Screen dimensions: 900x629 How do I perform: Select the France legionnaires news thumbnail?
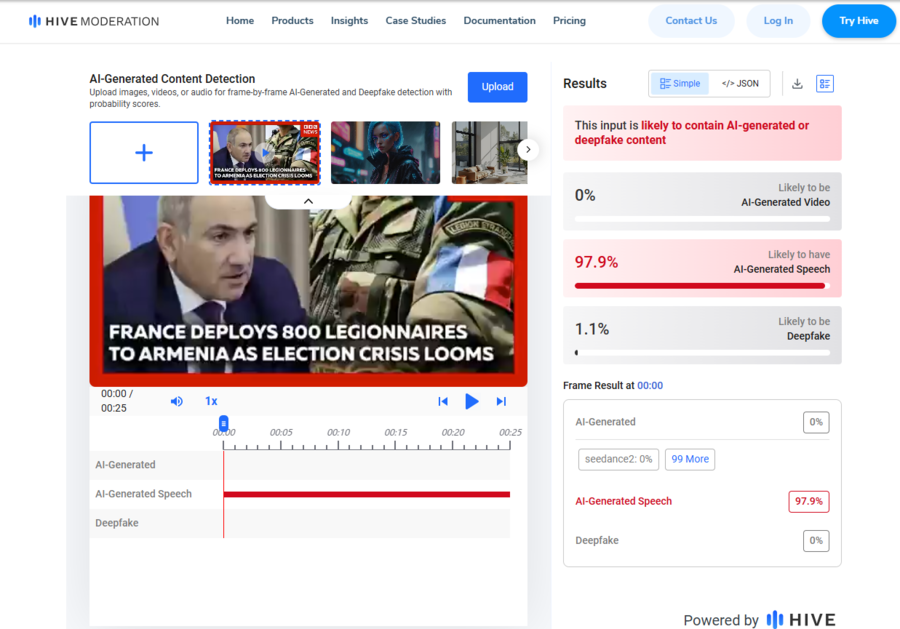coord(265,153)
